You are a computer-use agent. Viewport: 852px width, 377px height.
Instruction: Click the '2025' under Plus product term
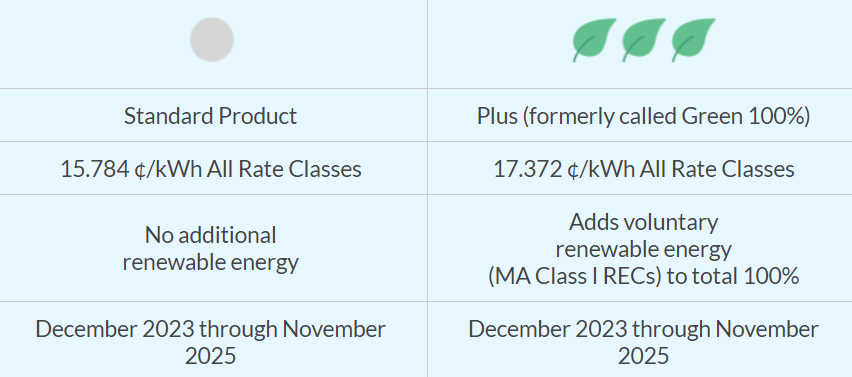tap(643, 356)
